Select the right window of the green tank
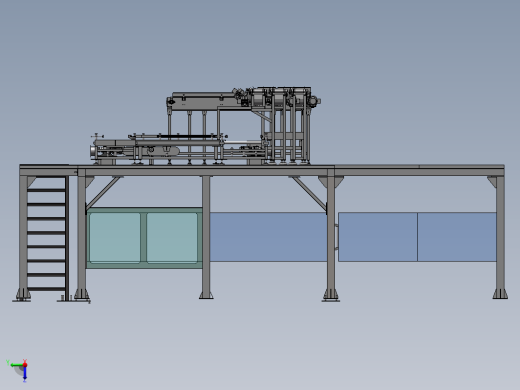 click(172, 238)
